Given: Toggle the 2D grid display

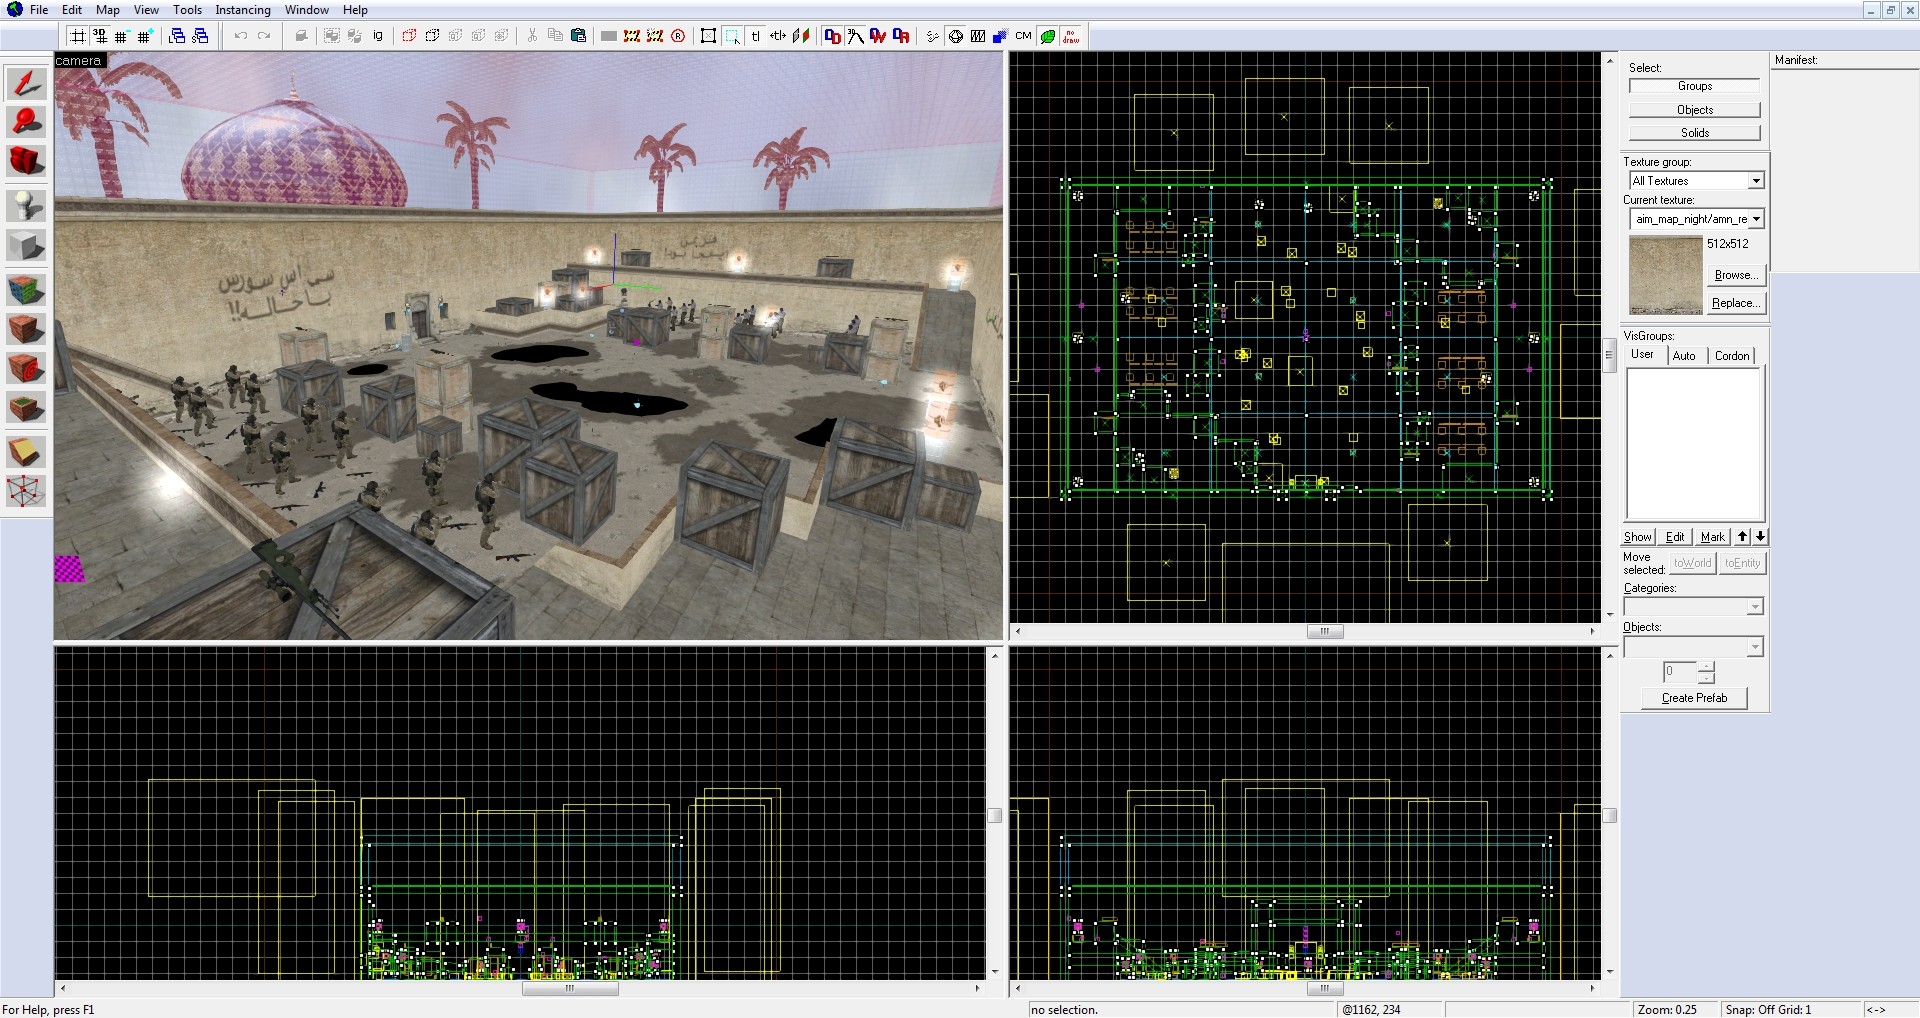Looking at the screenshot, I should (77, 36).
